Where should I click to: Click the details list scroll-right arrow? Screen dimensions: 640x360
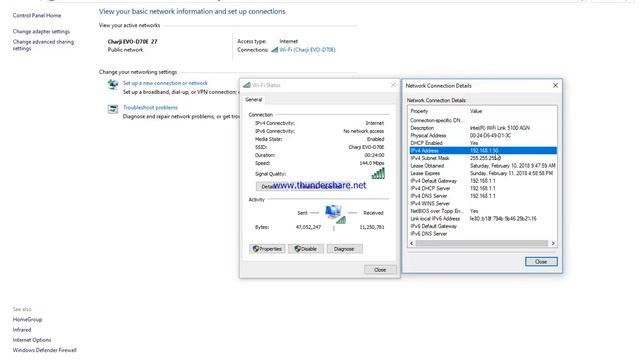tap(553, 243)
